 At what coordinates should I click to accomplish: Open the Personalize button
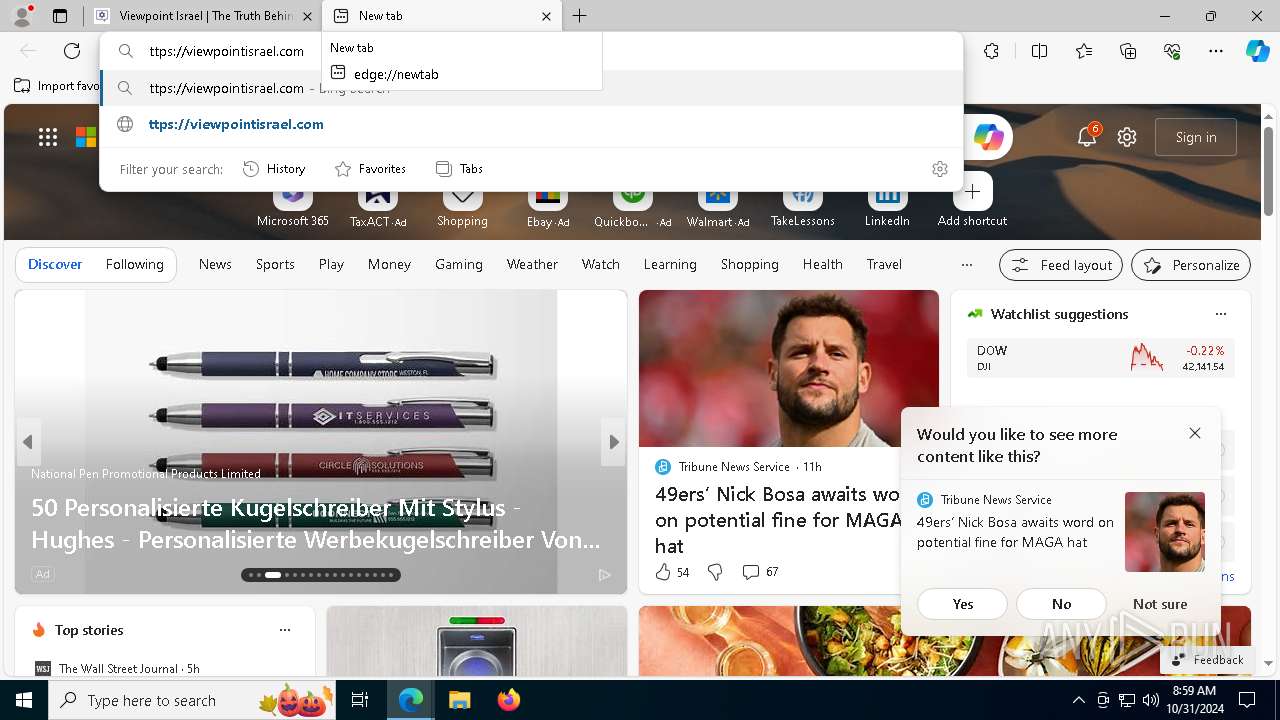pos(1191,265)
